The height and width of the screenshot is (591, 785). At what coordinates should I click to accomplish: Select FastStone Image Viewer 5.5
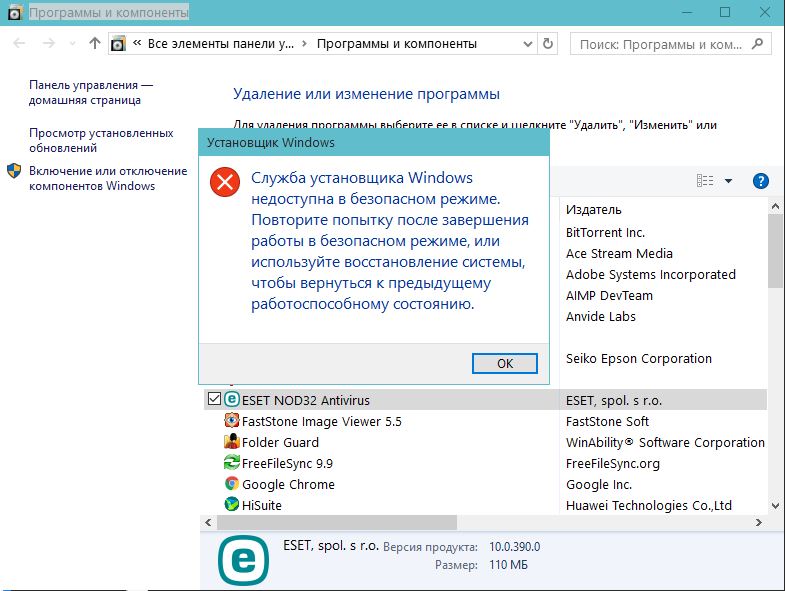pos(321,421)
